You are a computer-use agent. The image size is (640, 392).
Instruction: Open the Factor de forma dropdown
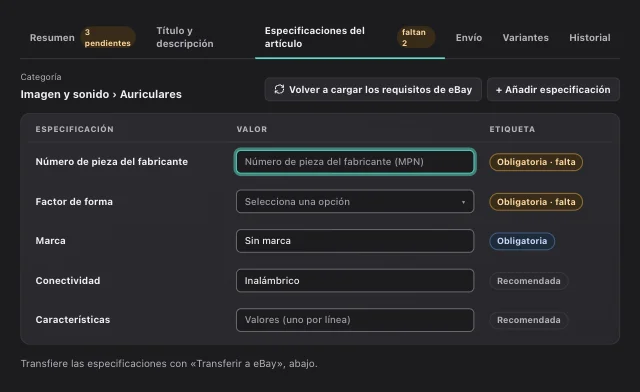click(x=355, y=201)
